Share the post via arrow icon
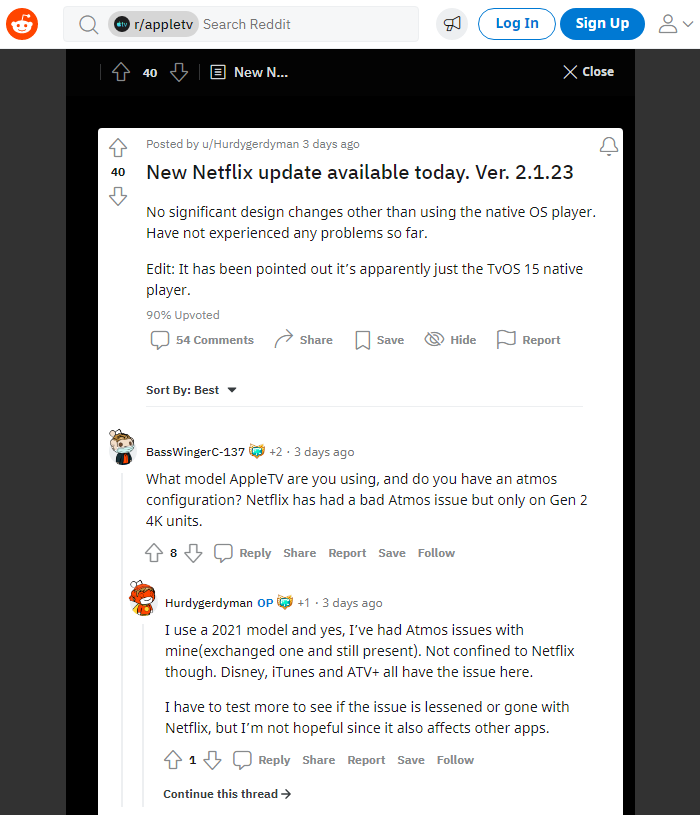 point(303,340)
